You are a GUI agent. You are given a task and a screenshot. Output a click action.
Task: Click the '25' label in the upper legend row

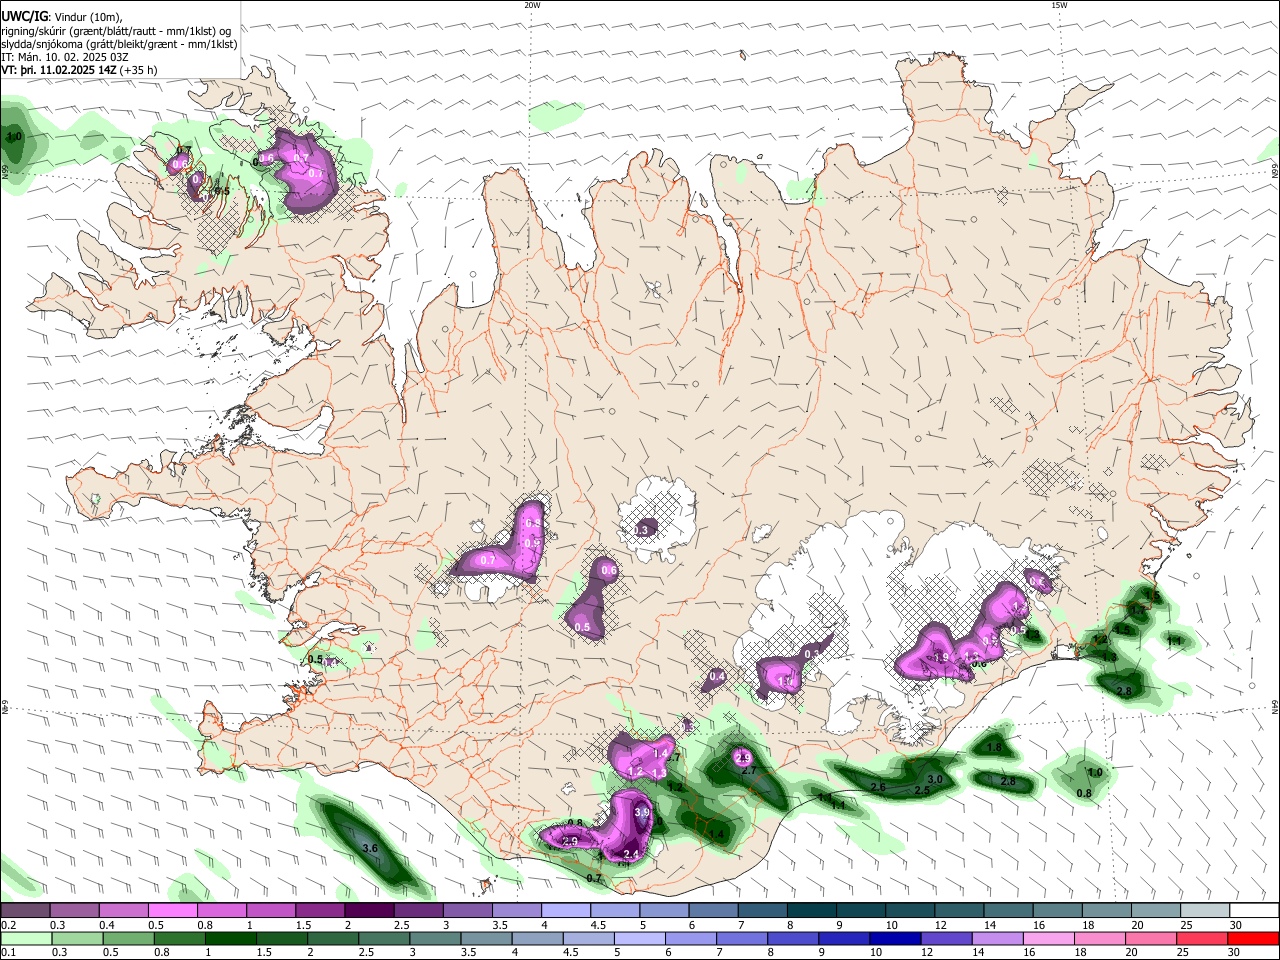[1187, 925]
